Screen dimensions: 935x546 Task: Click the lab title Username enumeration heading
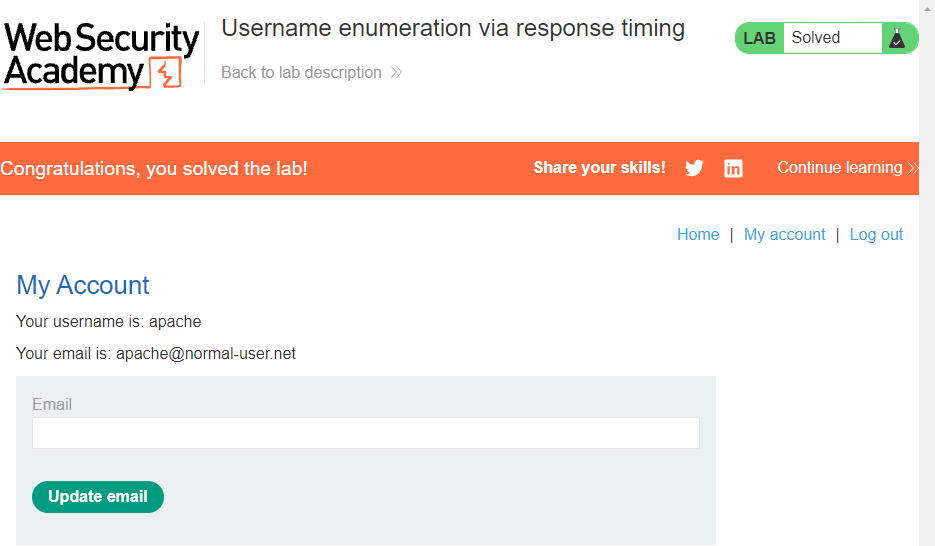click(452, 28)
